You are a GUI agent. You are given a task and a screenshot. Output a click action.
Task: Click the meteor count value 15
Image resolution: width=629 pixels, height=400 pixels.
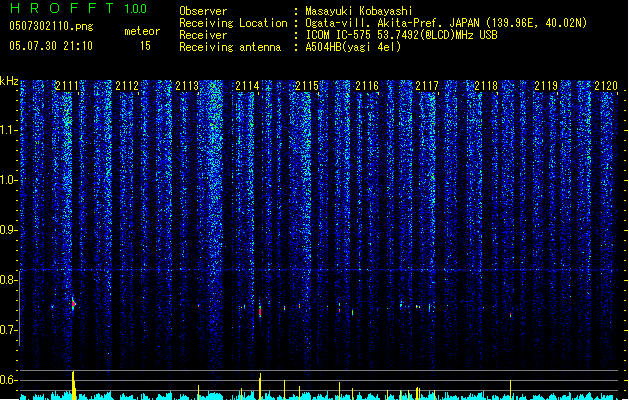[x=145, y=46]
